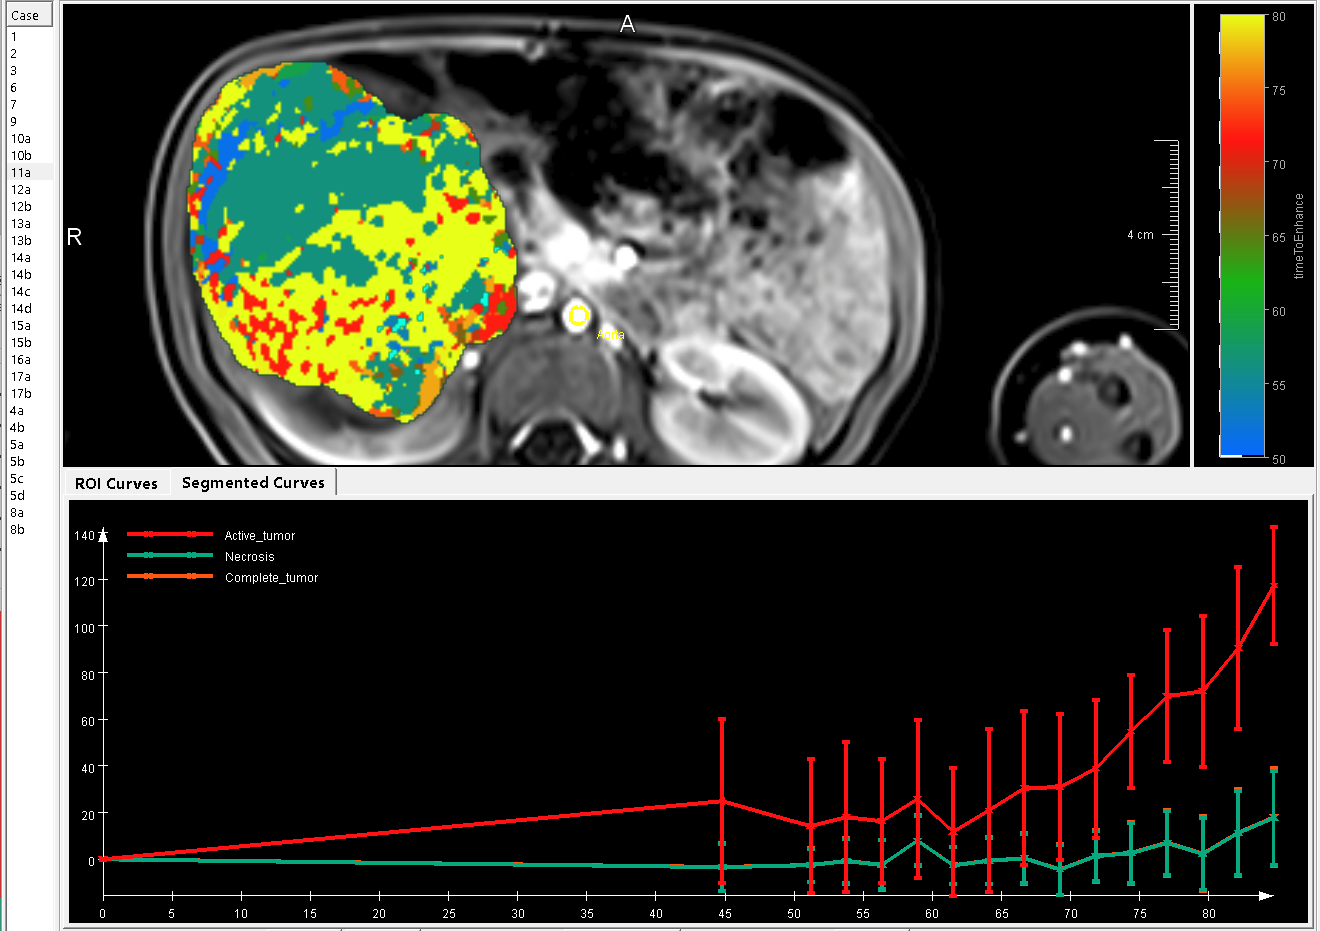Select case 8b at list bottom
The height and width of the screenshot is (931, 1320).
(17, 530)
